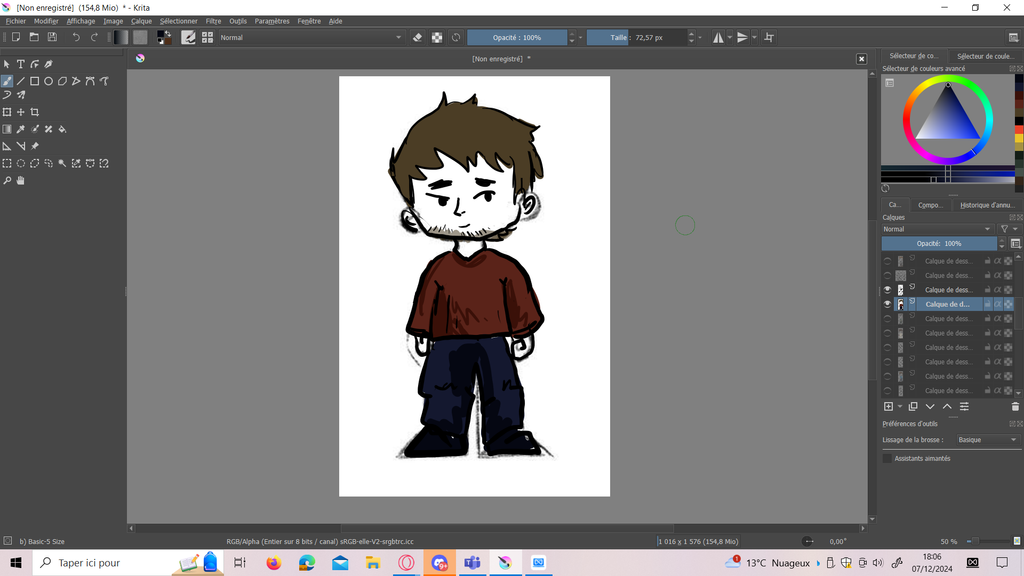Viewport: 1024px width, 576px height.
Task: Show the topmost hidden layer
Action: click(x=887, y=261)
